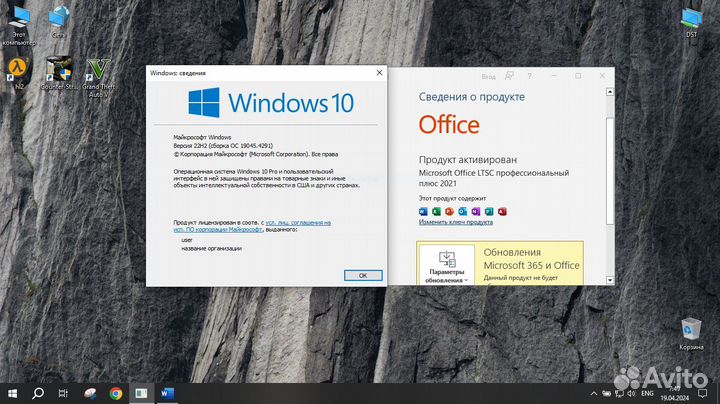720x404 pixels.
Task: Click OK in the Windows info dialog
Action: point(363,275)
